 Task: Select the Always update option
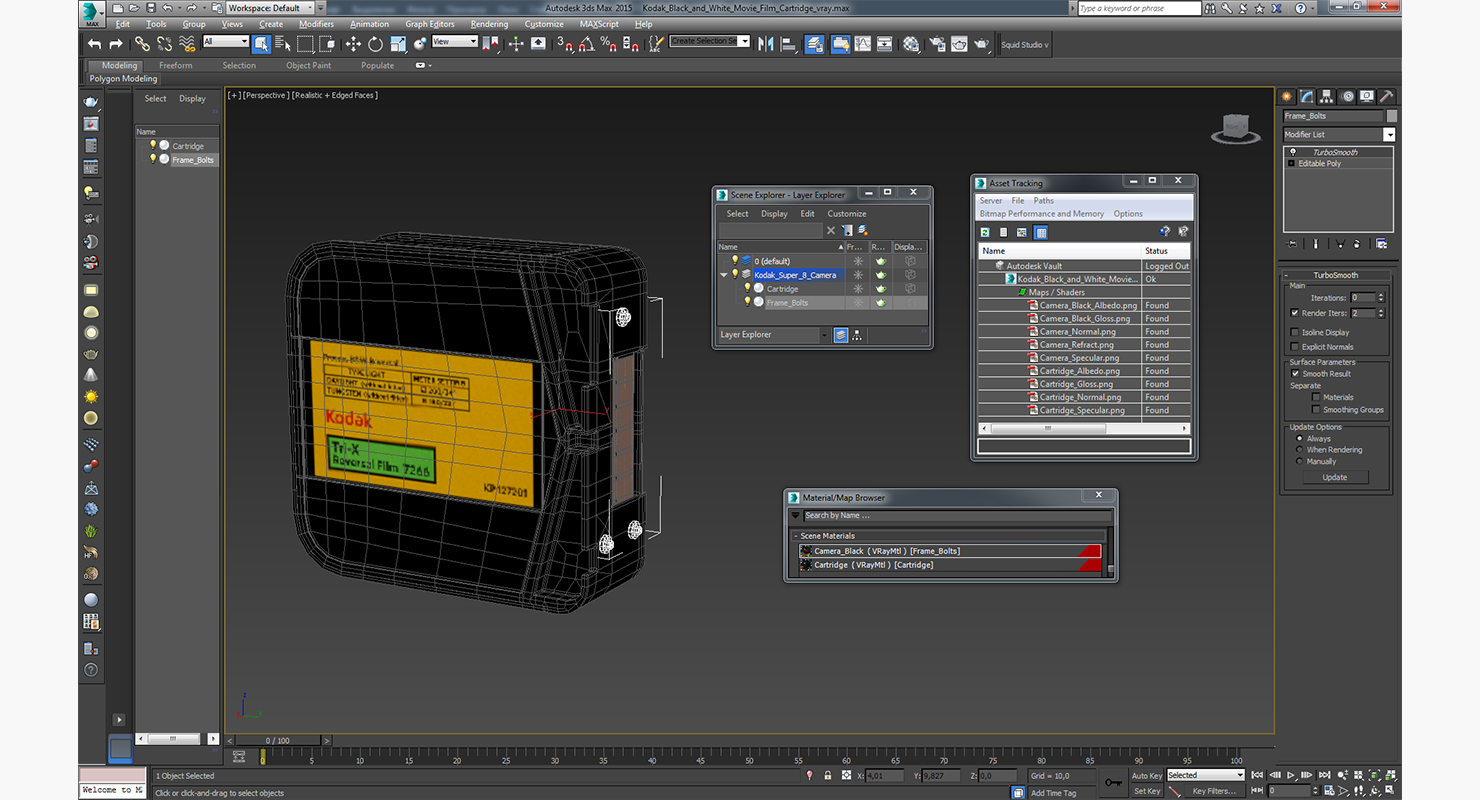(x=1300, y=439)
